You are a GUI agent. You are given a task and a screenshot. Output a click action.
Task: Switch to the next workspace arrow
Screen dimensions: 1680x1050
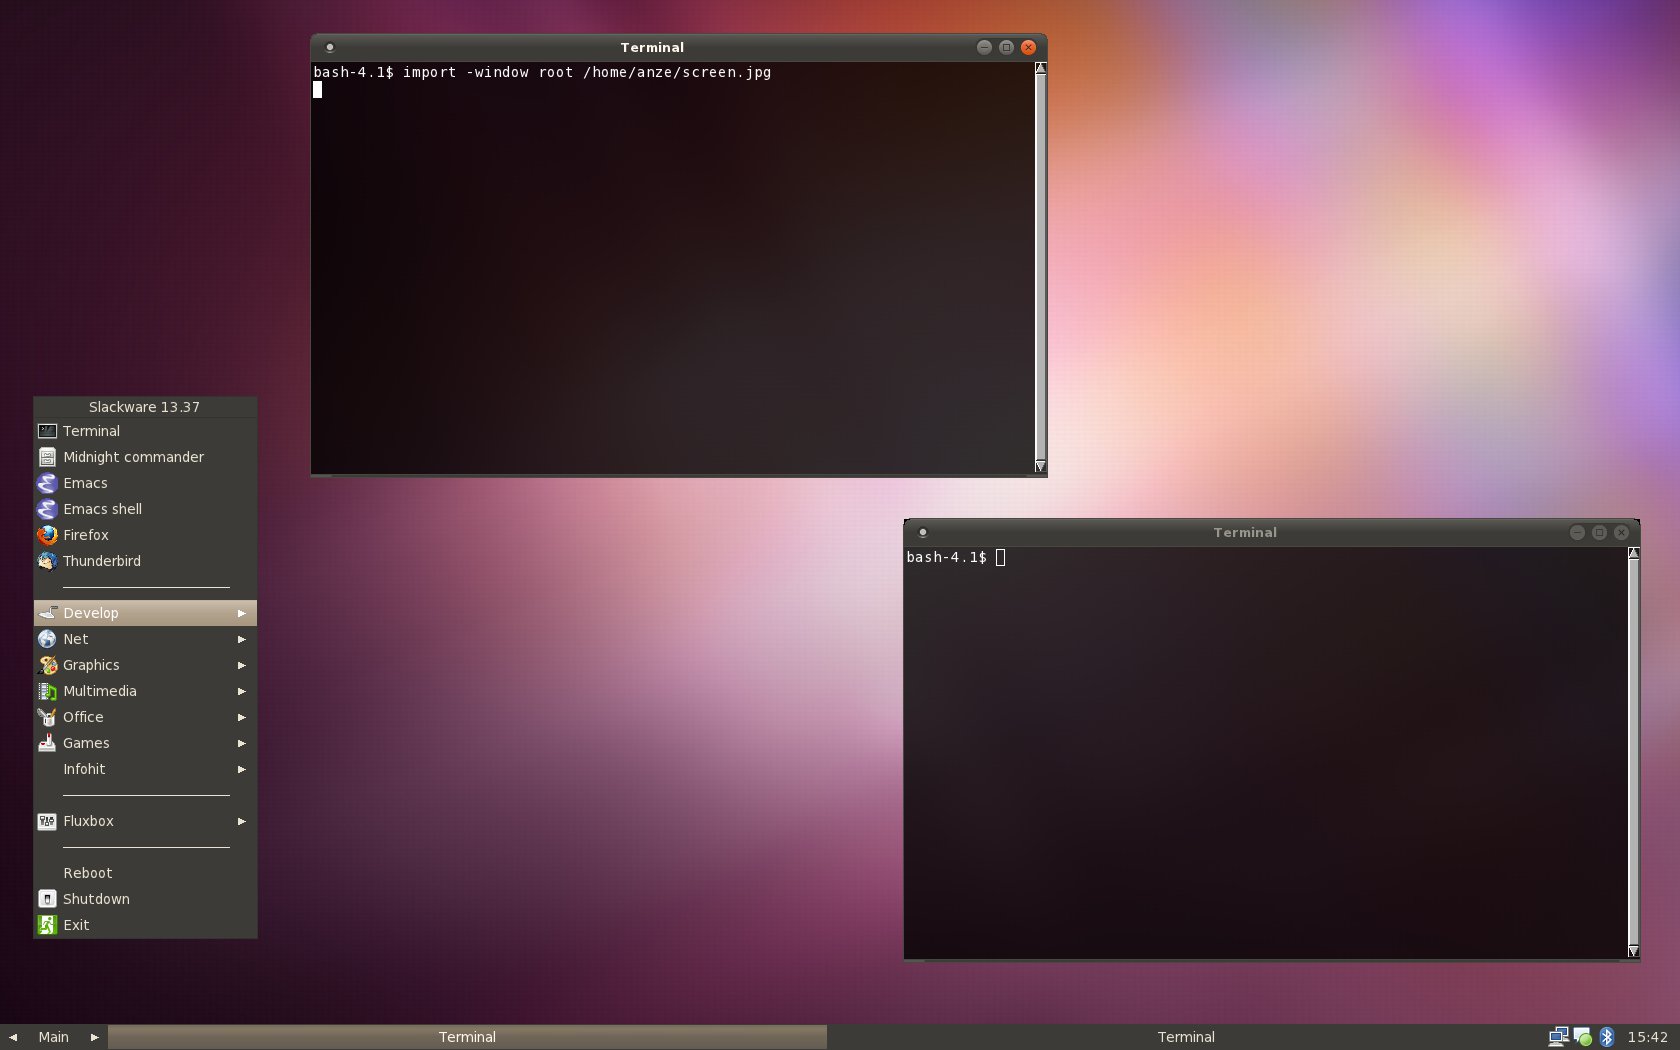coord(94,1037)
